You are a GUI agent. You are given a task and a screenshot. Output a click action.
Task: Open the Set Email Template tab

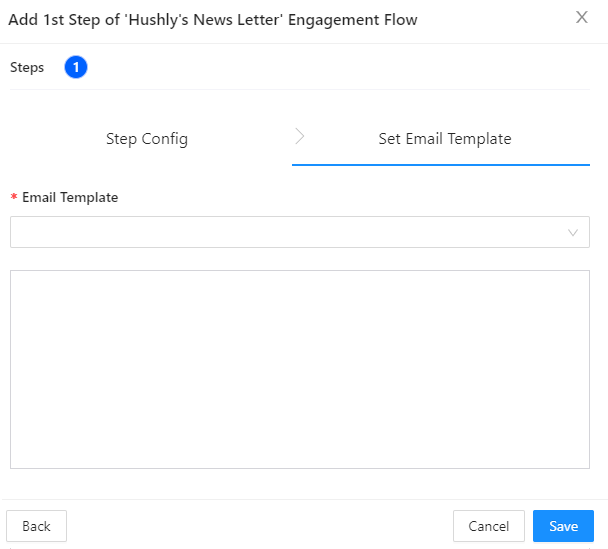click(x=445, y=139)
